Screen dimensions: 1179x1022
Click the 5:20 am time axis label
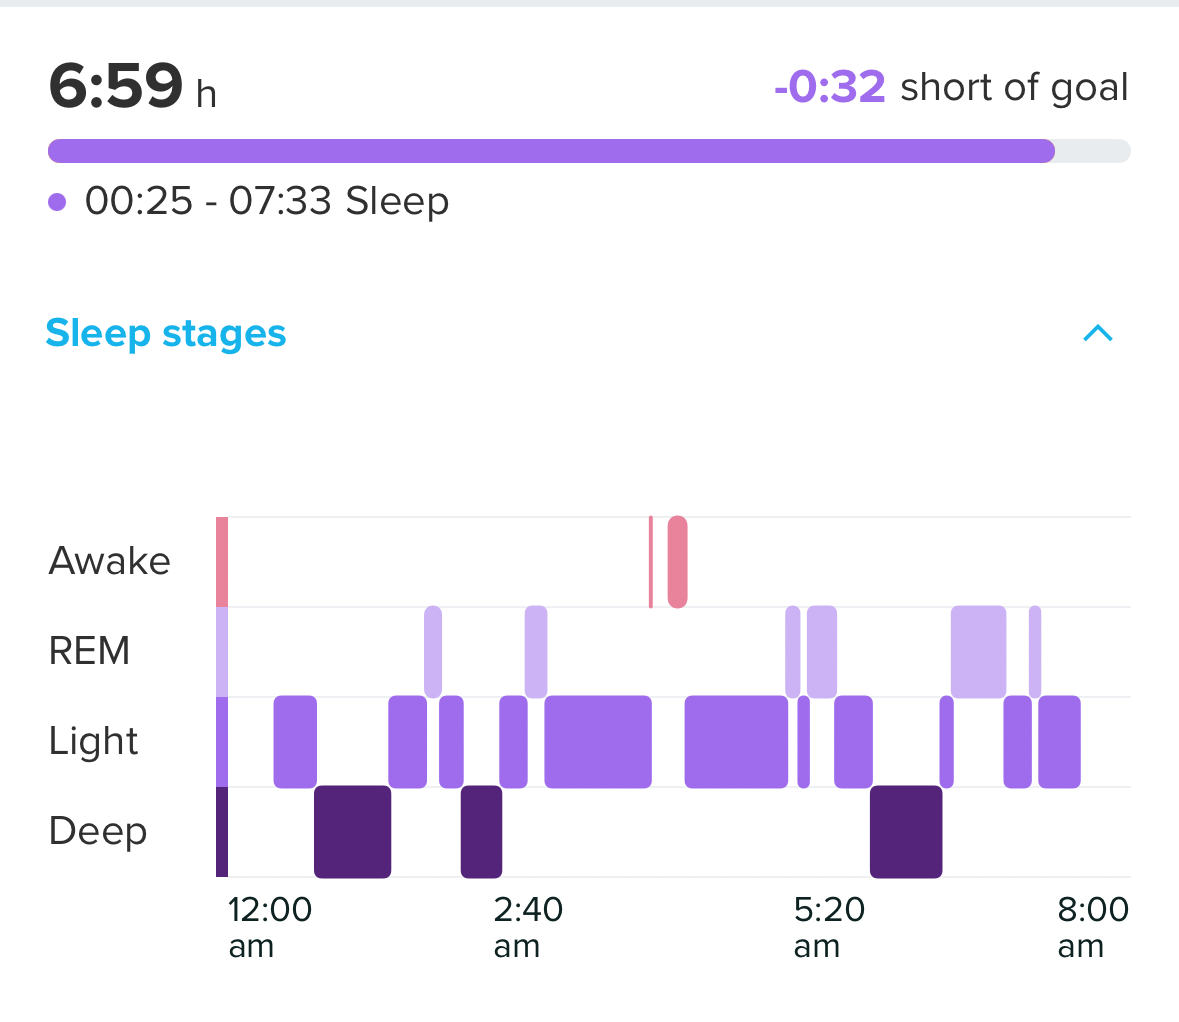coord(828,926)
